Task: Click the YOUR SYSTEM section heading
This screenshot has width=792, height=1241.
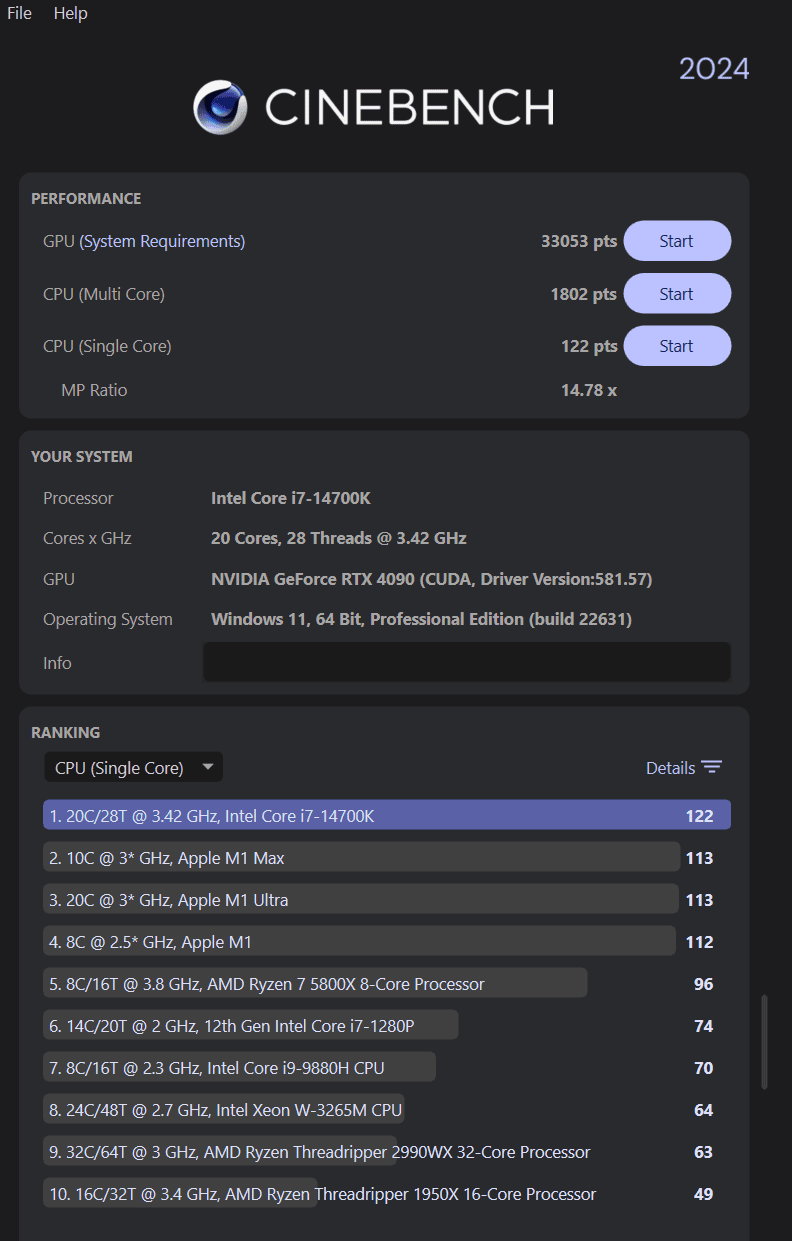Action: [82, 456]
